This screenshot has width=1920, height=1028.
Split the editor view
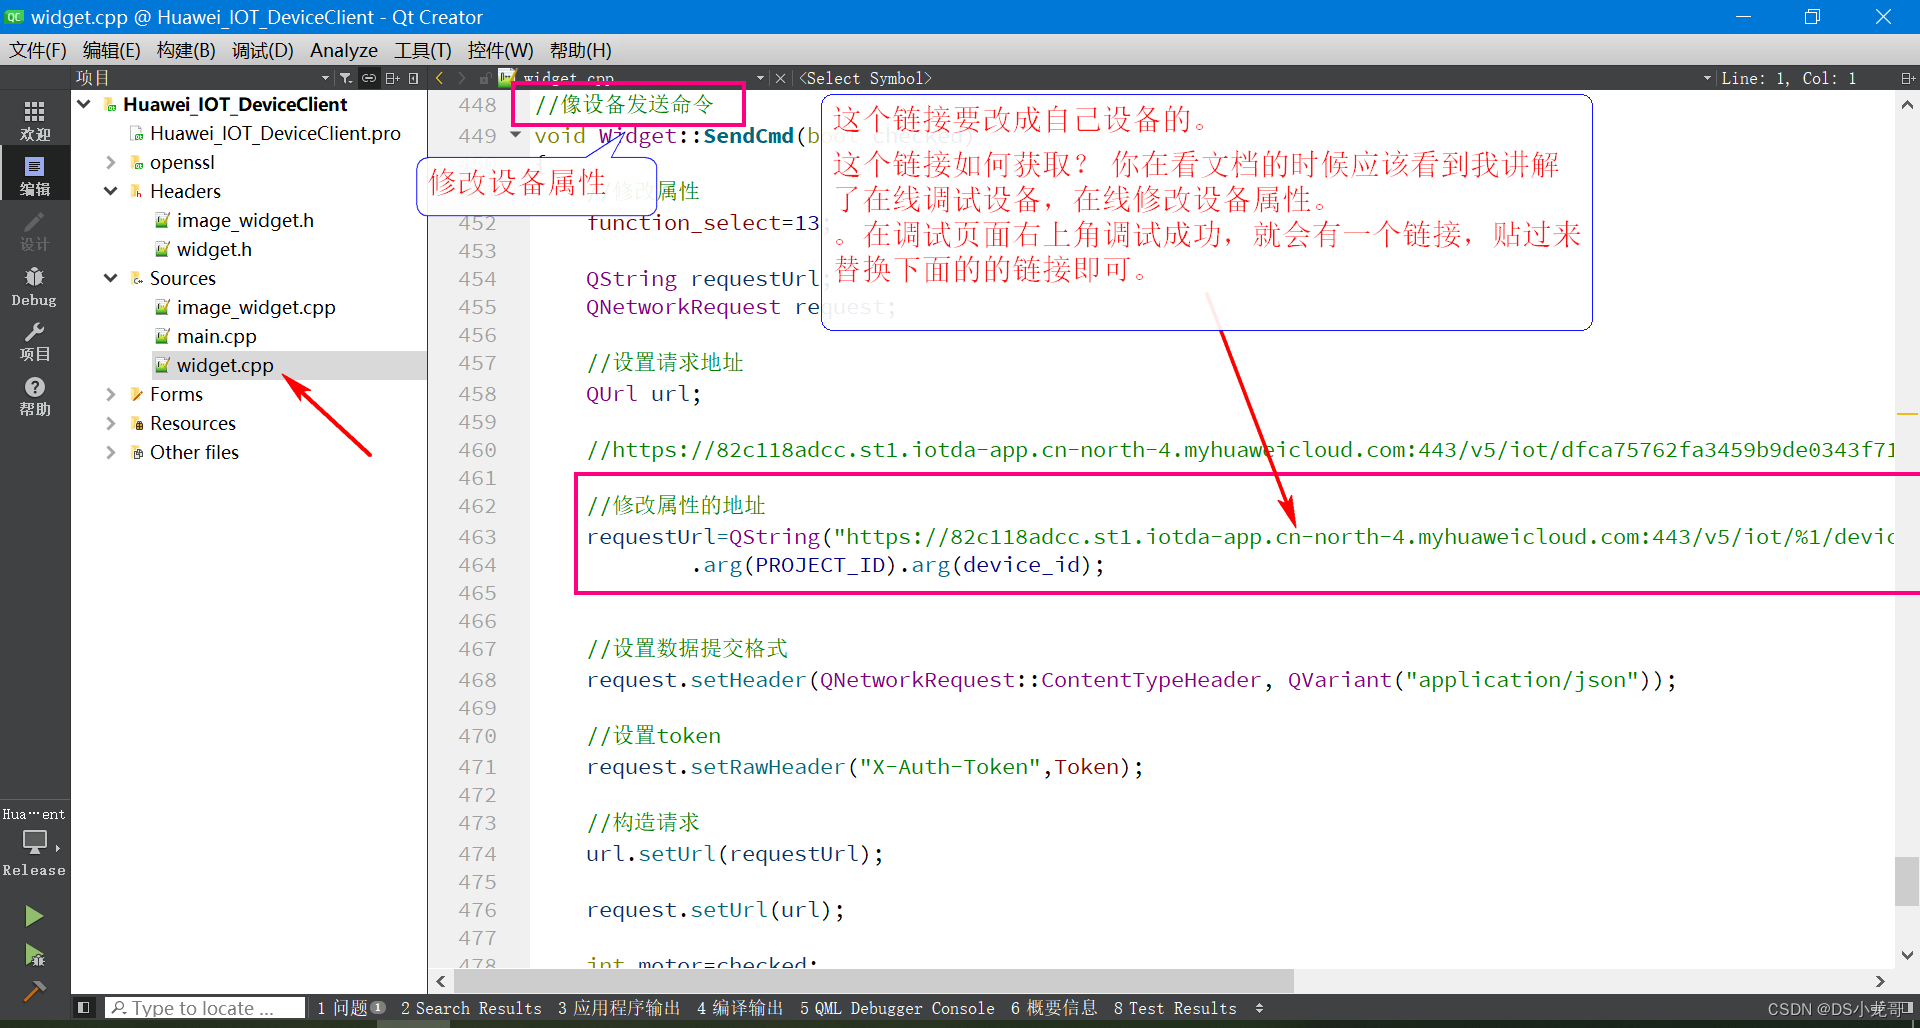(x=1907, y=78)
